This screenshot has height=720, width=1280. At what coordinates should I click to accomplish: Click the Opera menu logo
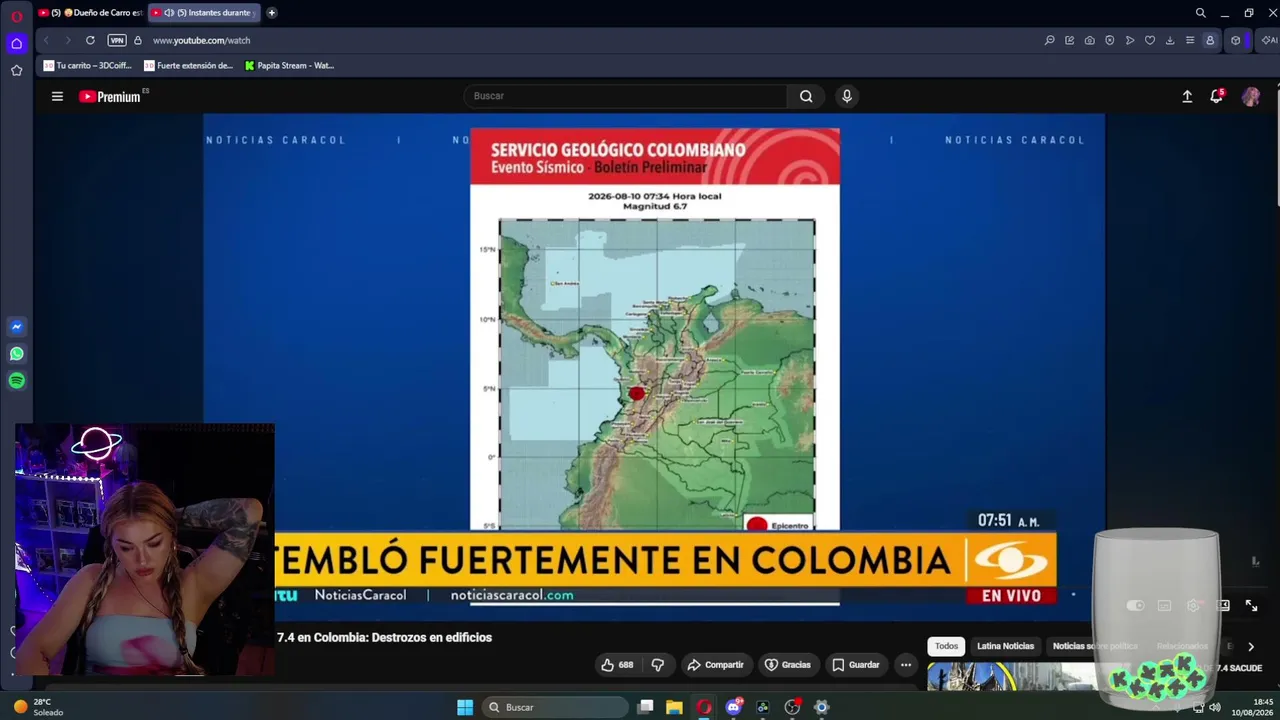coord(16,15)
